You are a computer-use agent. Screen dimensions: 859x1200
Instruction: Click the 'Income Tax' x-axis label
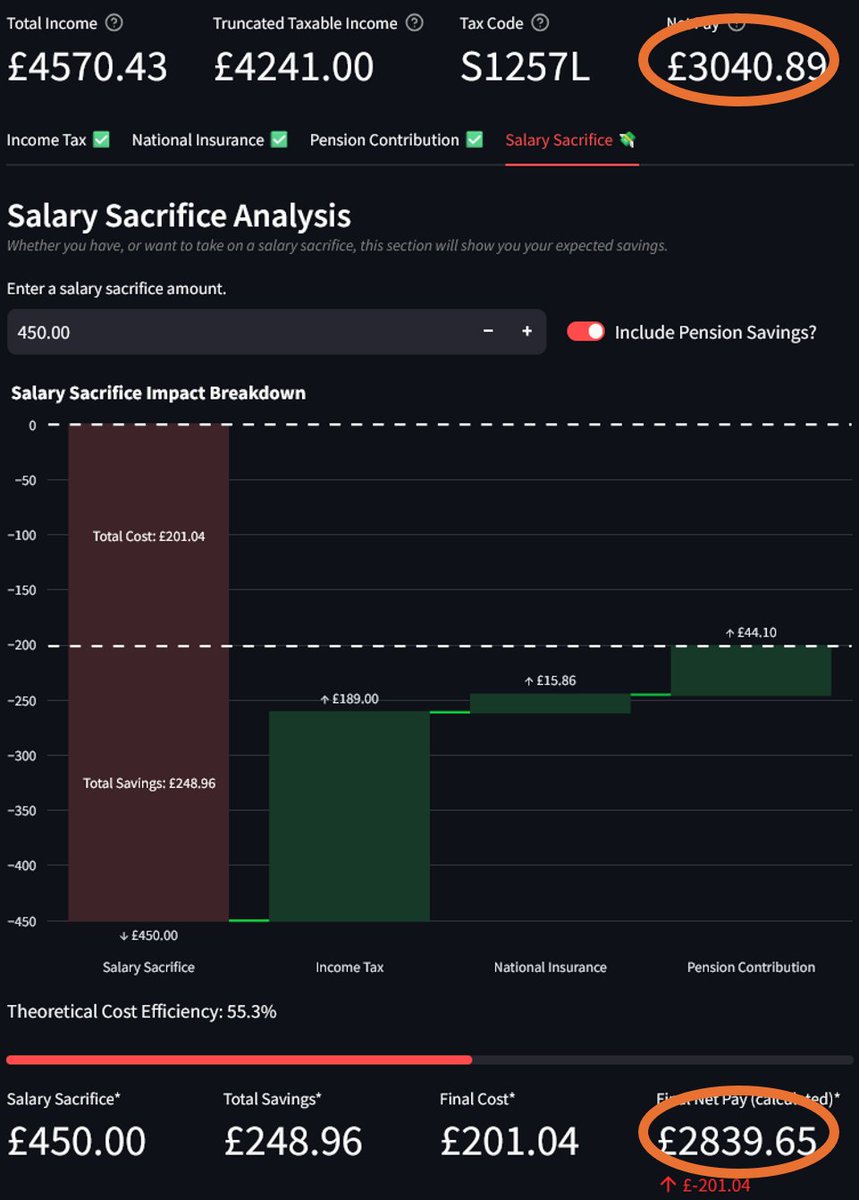tap(349, 967)
